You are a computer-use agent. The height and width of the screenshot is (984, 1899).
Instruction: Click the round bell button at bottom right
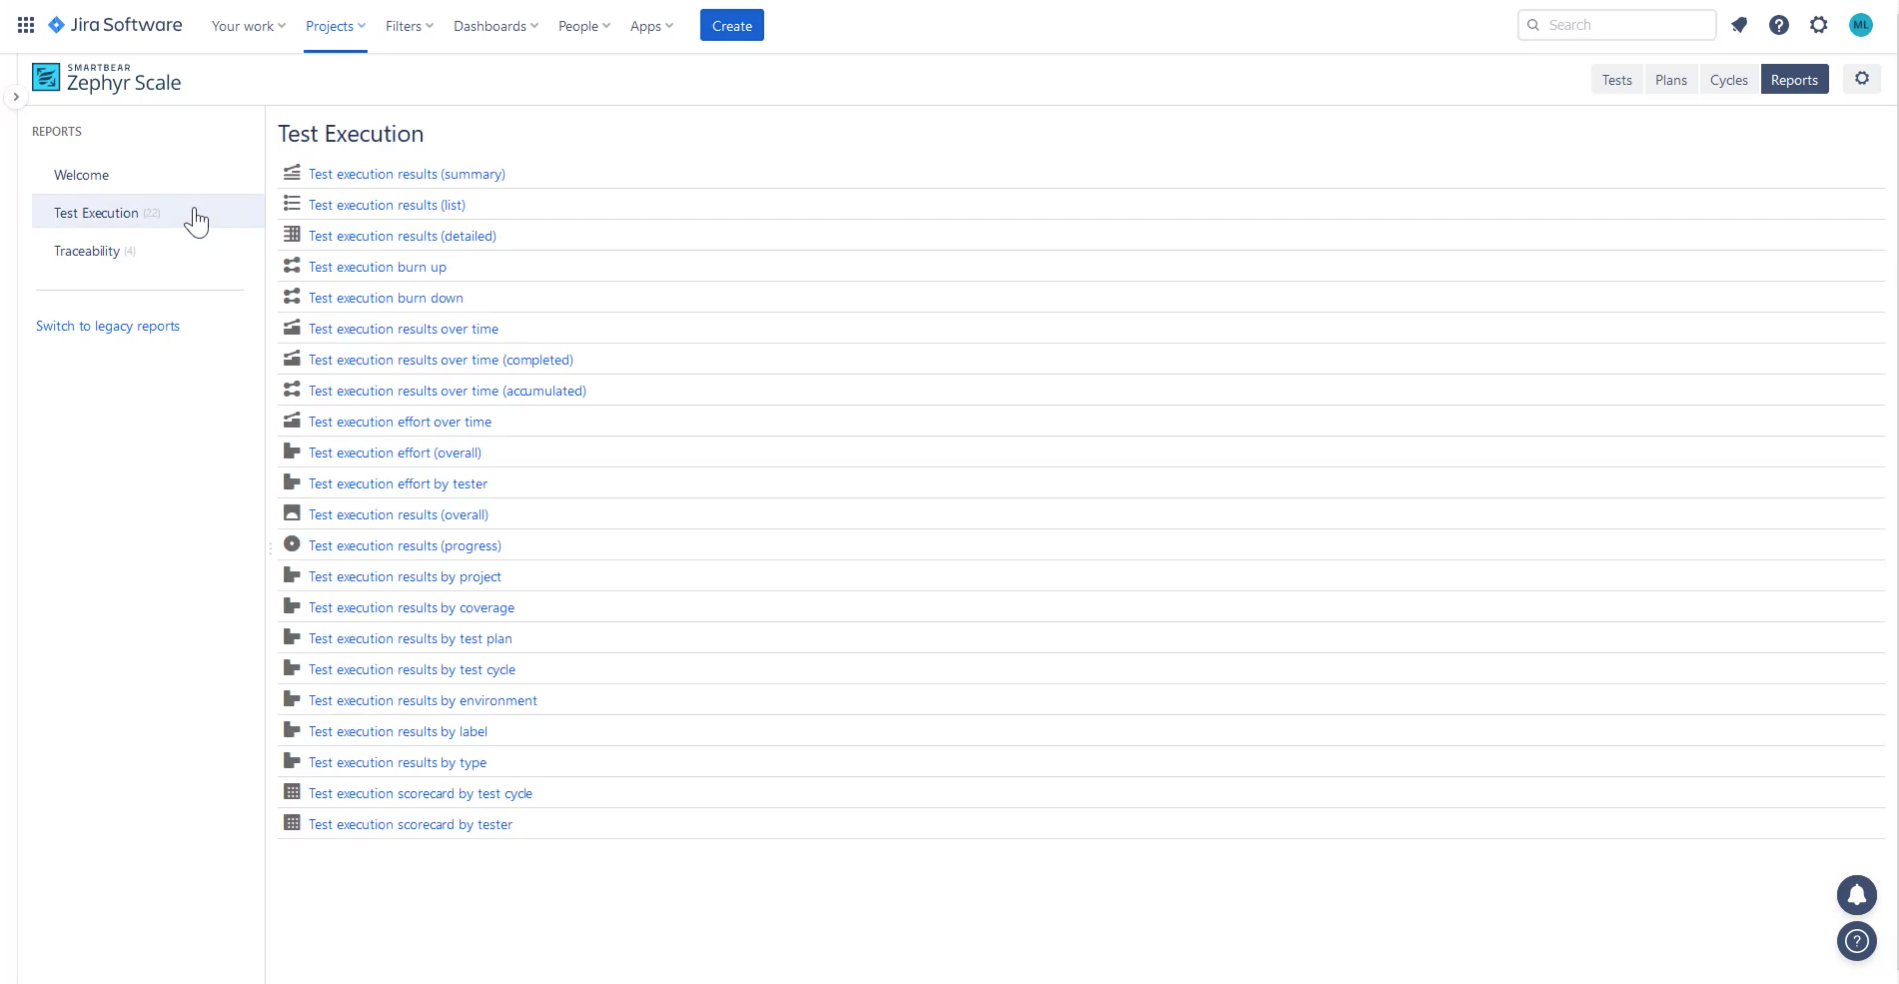tap(1857, 895)
